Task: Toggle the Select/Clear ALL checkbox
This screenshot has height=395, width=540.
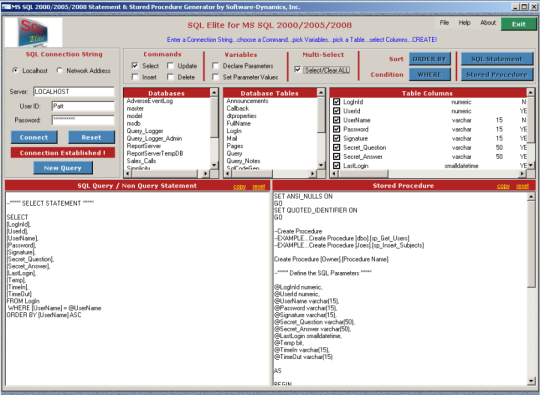Action: coord(298,70)
